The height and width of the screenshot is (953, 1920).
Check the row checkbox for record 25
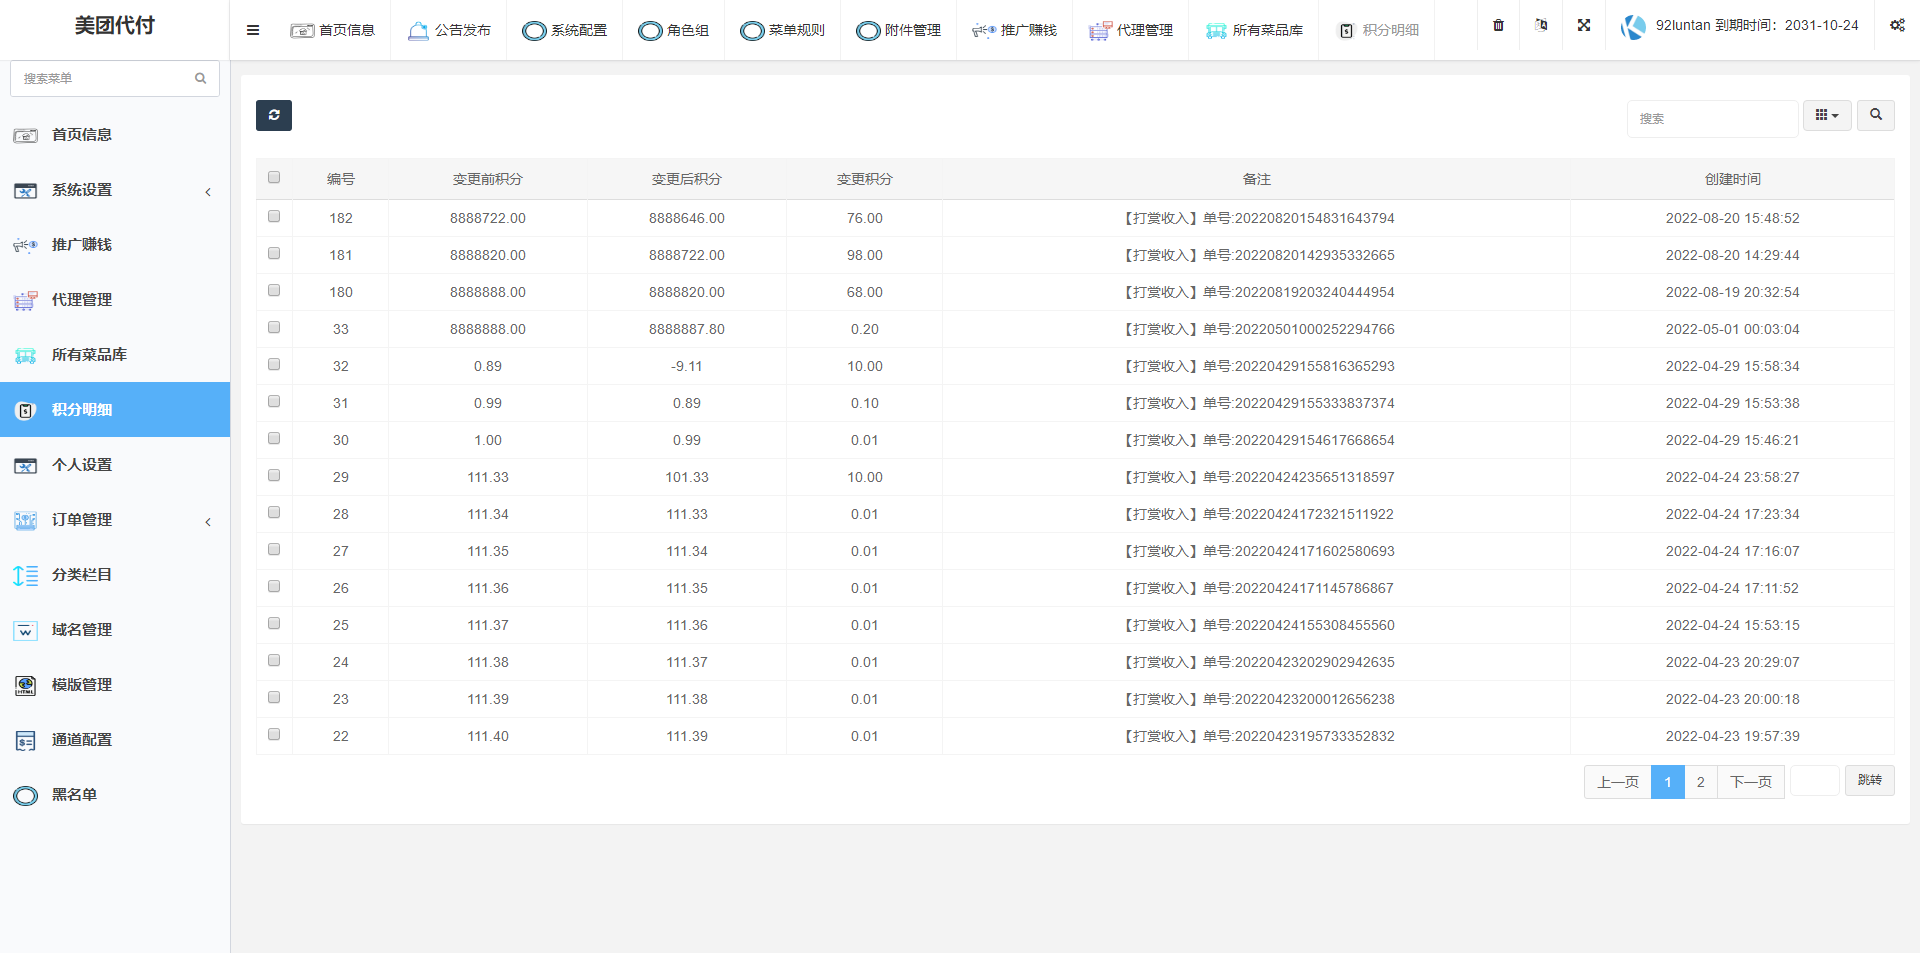[x=274, y=623]
